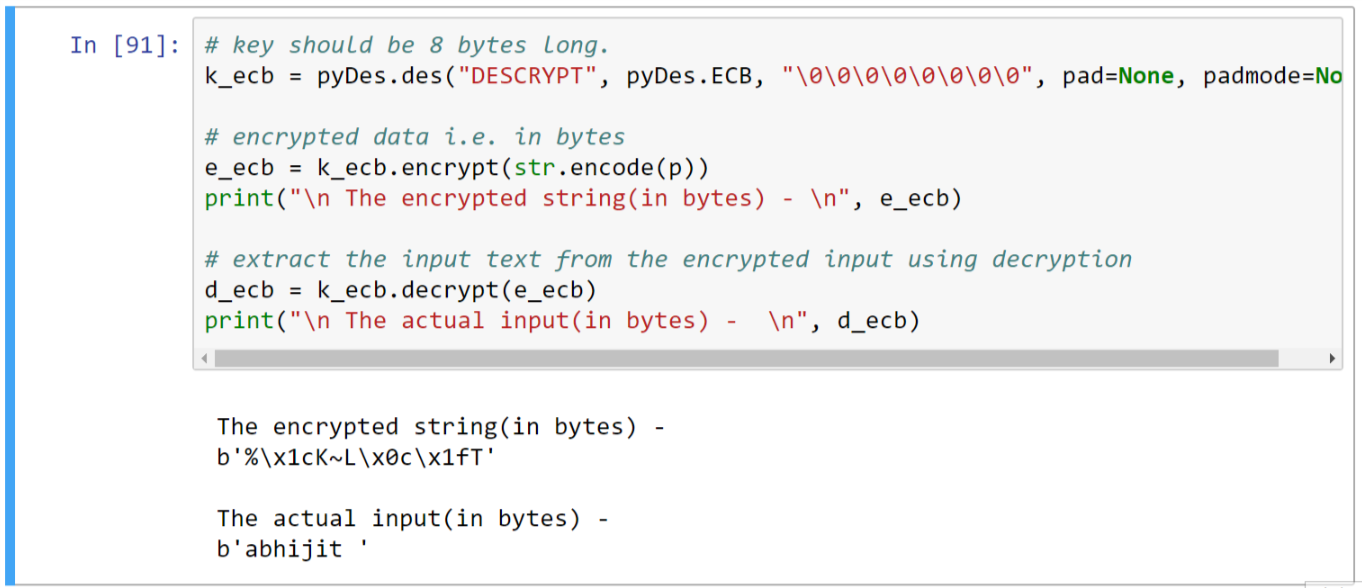
Task: Click "The actual input(in bytes)" output text
Action: coord(412,518)
